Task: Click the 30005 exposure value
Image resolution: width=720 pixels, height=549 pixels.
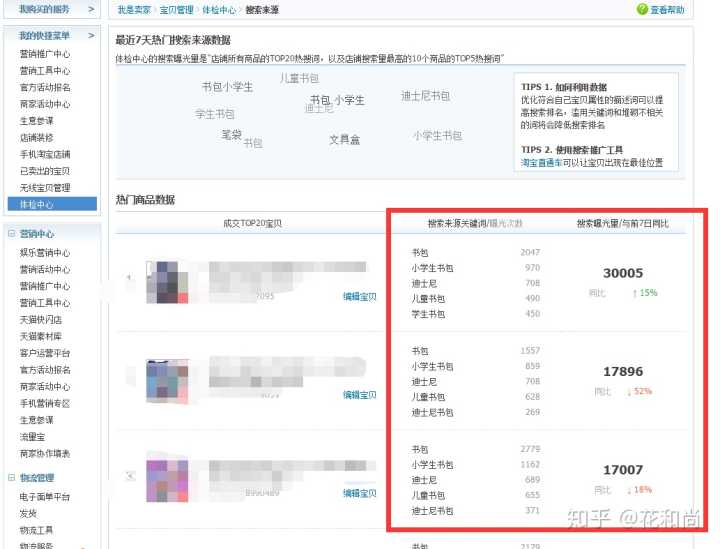Action: click(623, 273)
